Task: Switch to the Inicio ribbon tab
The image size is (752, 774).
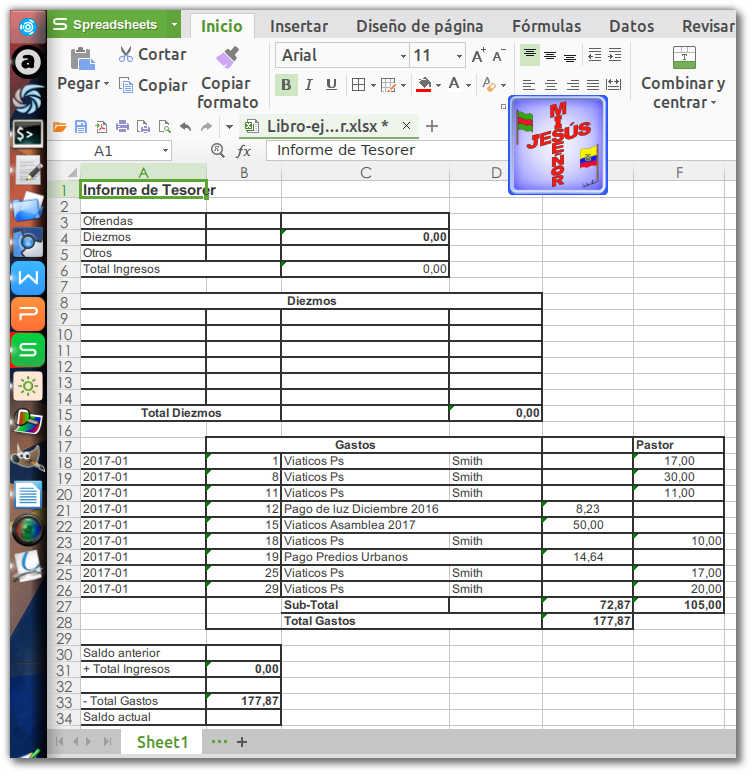Action: pos(222,26)
